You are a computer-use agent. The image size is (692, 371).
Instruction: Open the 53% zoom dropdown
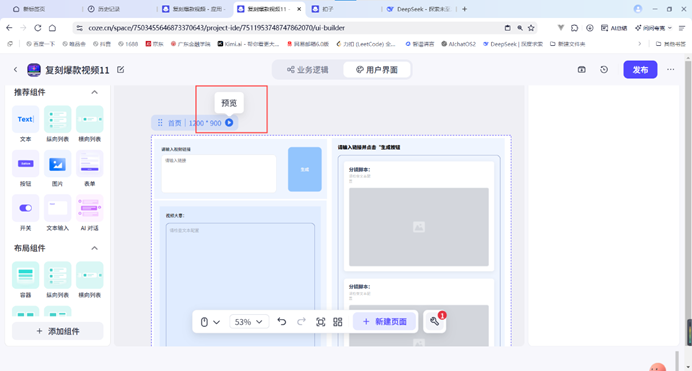[x=248, y=322]
